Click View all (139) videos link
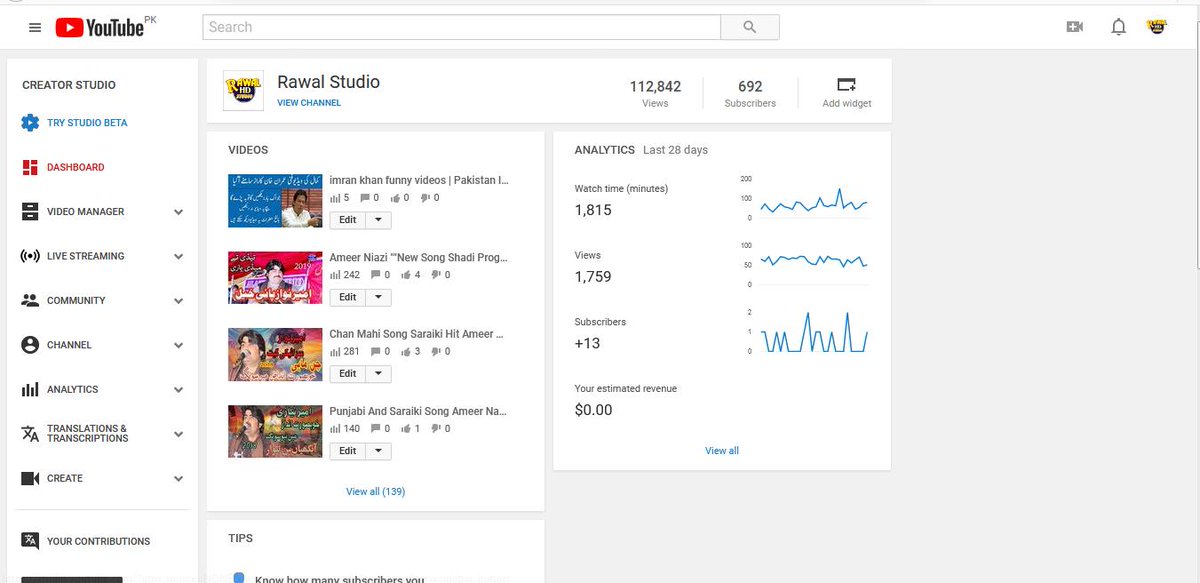This screenshot has height=583, width=1200. (375, 492)
